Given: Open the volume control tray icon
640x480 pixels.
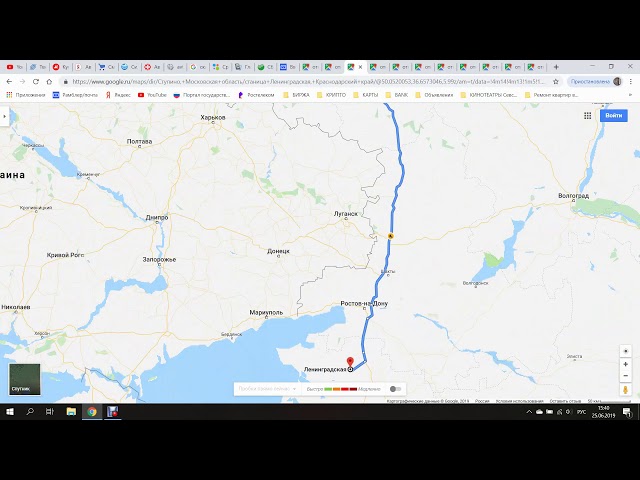Looking at the screenshot, I should tap(568, 412).
